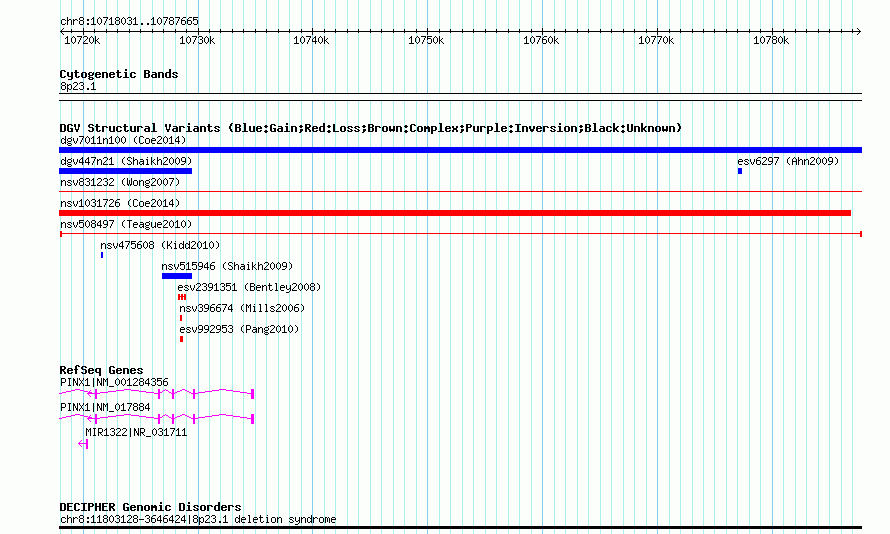Click the nsv475608 (Kidd2010) small blue marker
This screenshot has height=534, width=890.
(102, 255)
